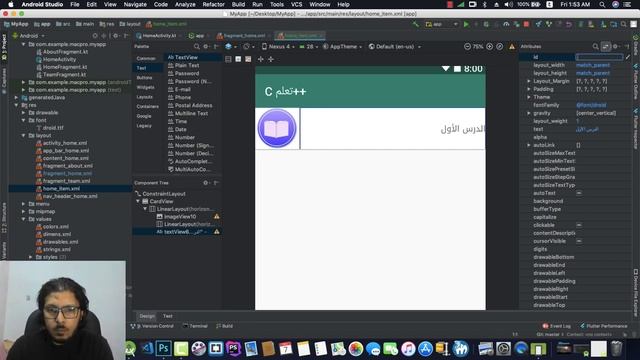Toggle autoText checkbox in attributes
This screenshot has height=360, width=640.
pyautogui.click(x=579, y=193)
